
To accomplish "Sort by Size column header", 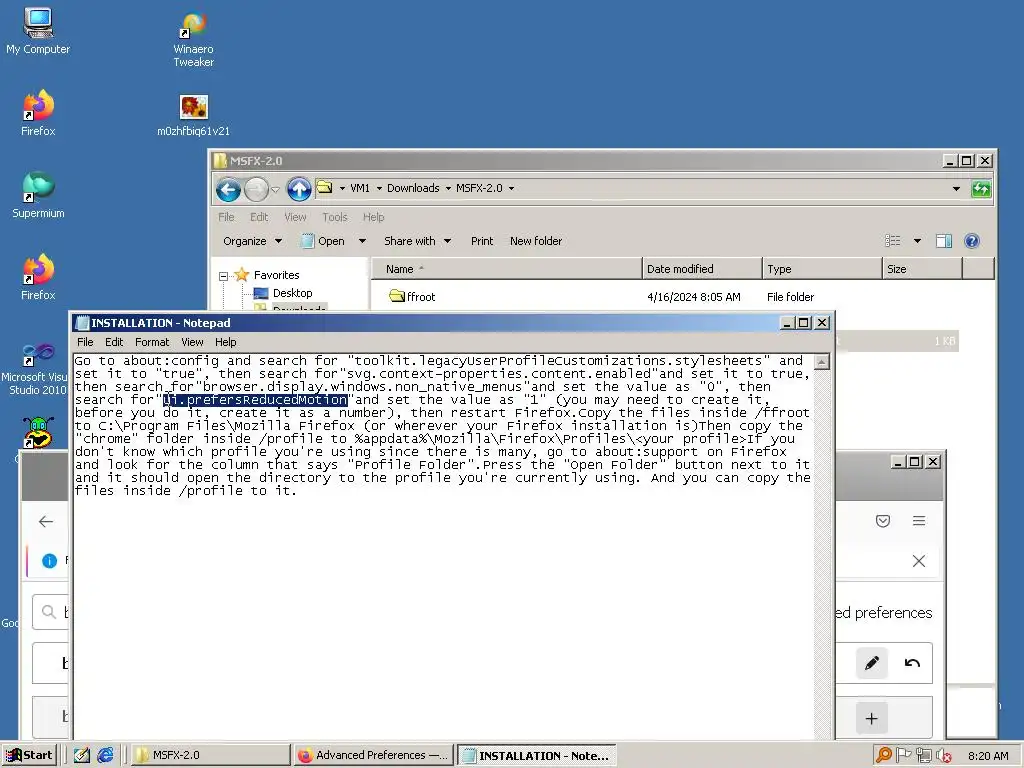I will coord(922,269).
